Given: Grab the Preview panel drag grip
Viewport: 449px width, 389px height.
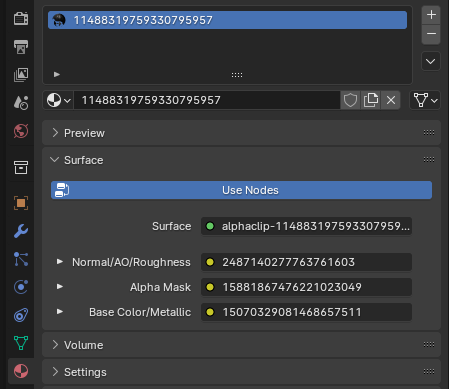Looking at the screenshot, I should (x=429, y=133).
